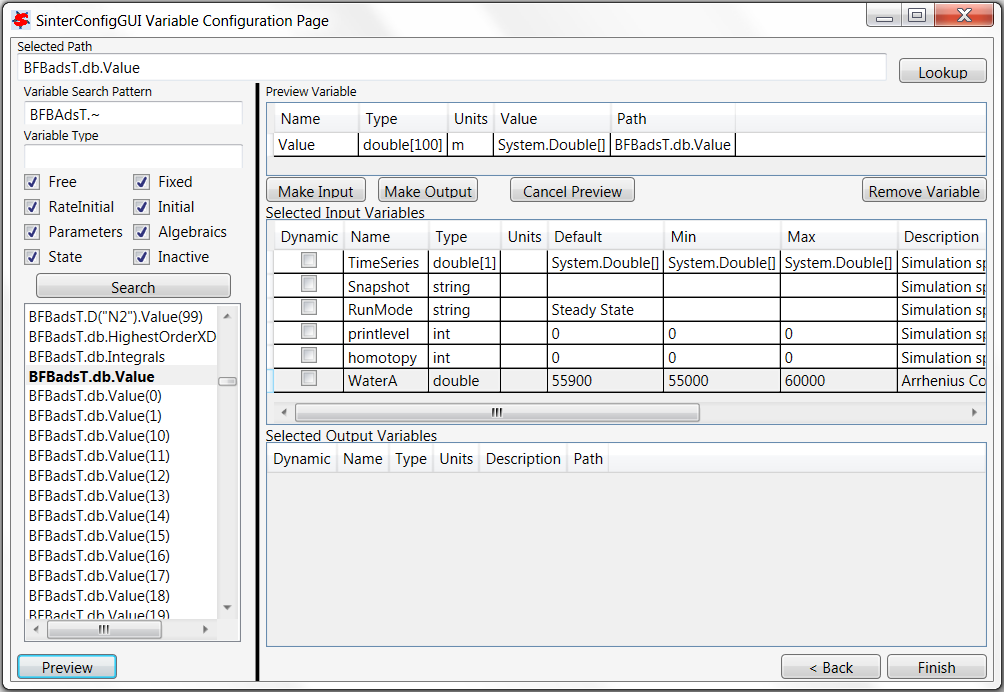Image resolution: width=1004 pixels, height=692 pixels.
Task: Toggle the RateInitial checkbox
Action: (34, 207)
